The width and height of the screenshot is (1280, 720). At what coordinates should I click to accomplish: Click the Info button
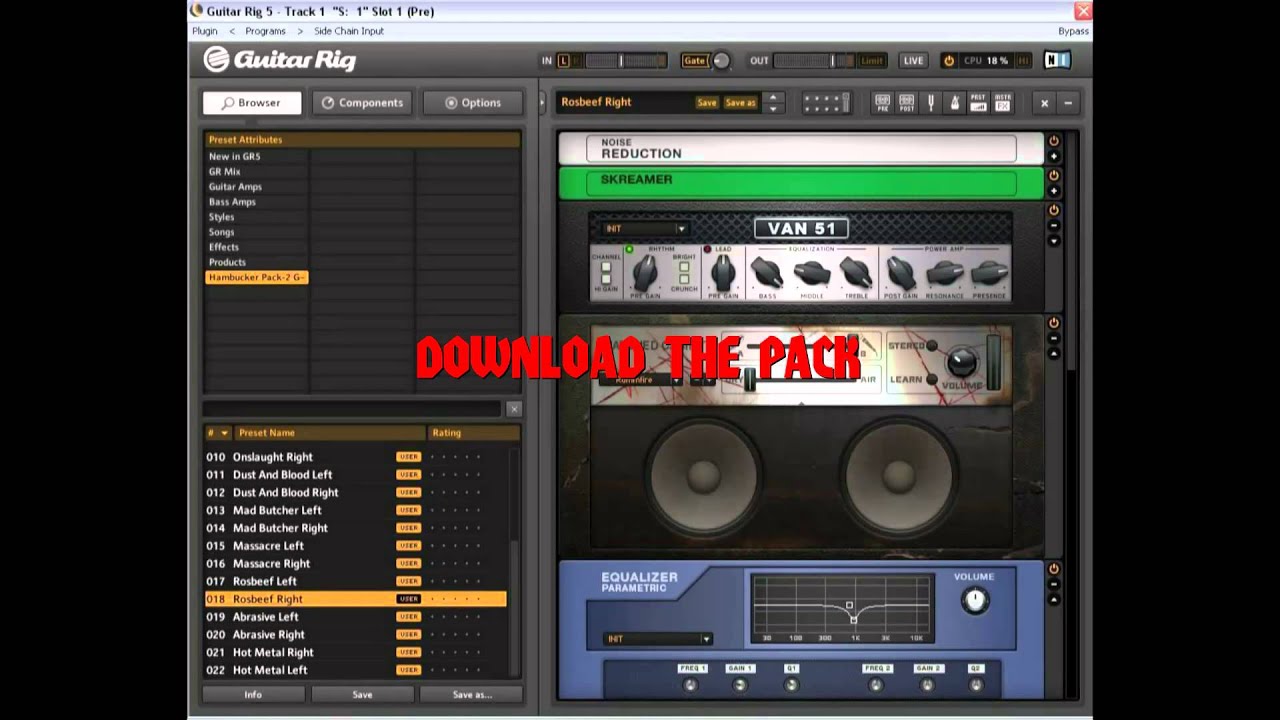[x=253, y=694]
